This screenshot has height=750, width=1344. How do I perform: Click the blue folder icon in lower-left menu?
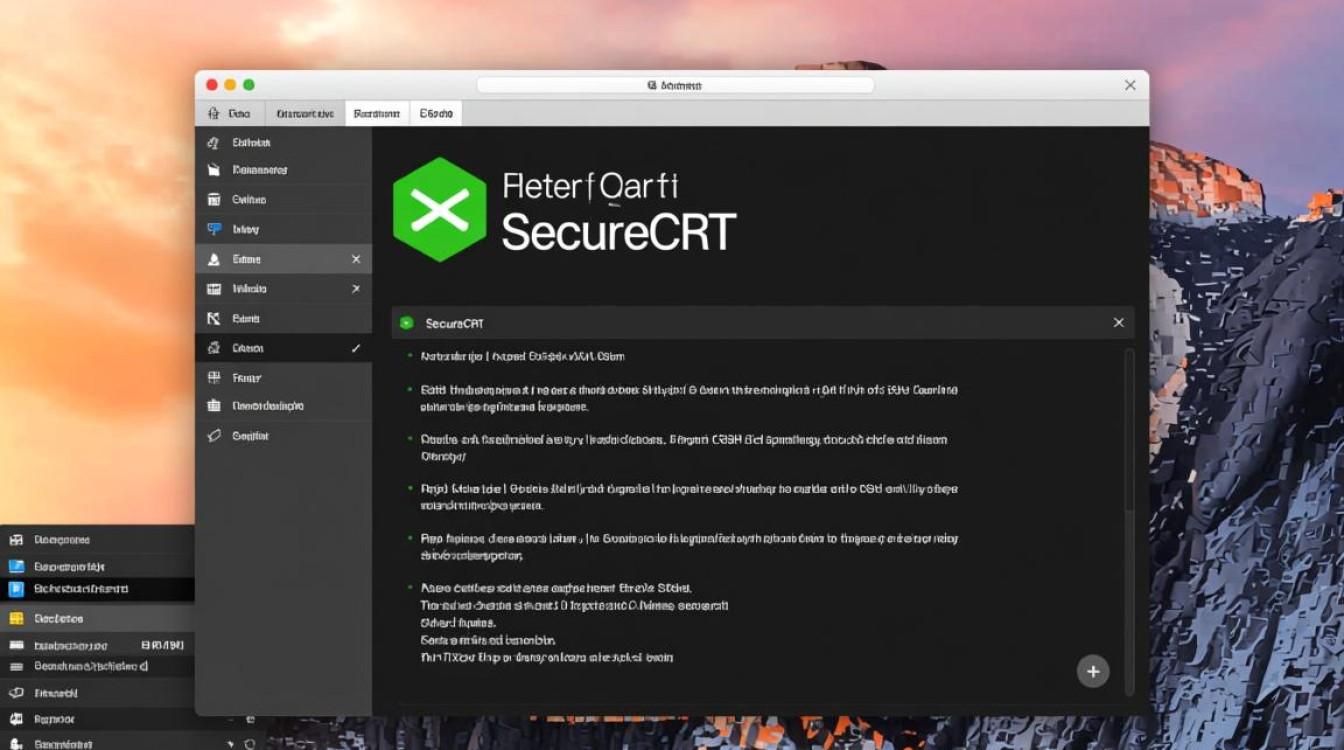15,566
